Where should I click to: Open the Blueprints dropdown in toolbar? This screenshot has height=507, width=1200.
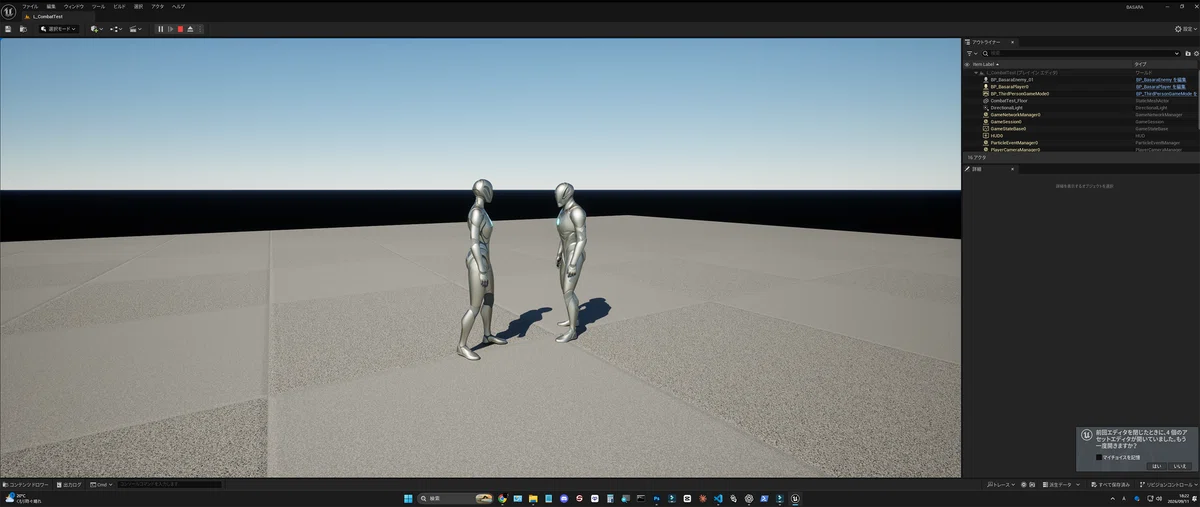pyautogui.click(x=116, y=29)
